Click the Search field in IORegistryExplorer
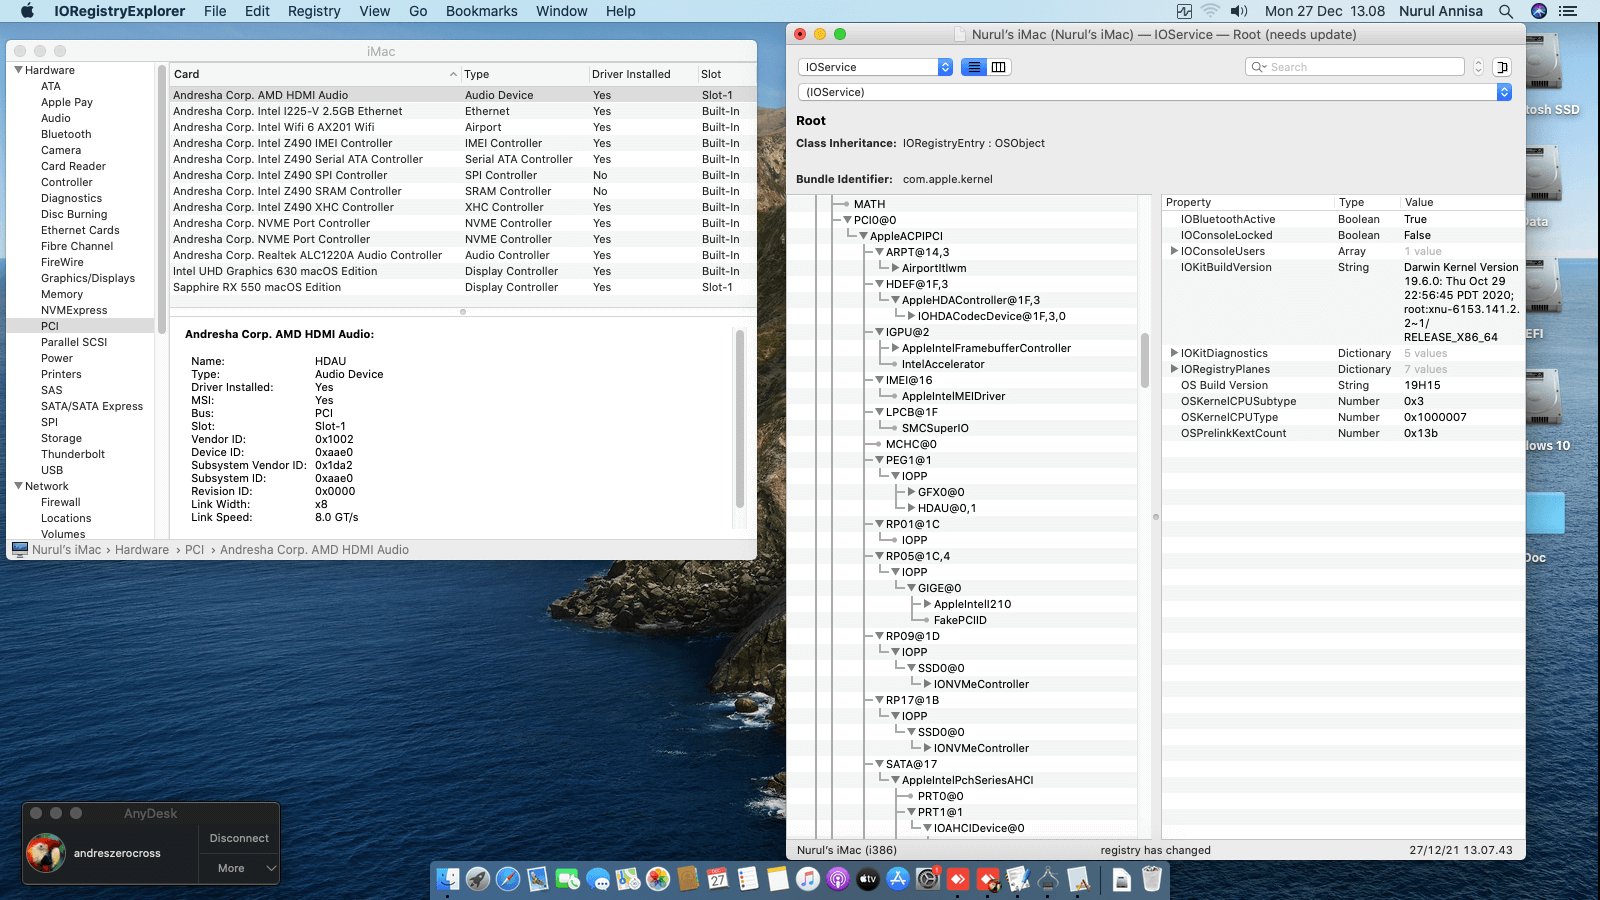The height and width of the screenshot is (900, 1600). tap(1360, 67)
